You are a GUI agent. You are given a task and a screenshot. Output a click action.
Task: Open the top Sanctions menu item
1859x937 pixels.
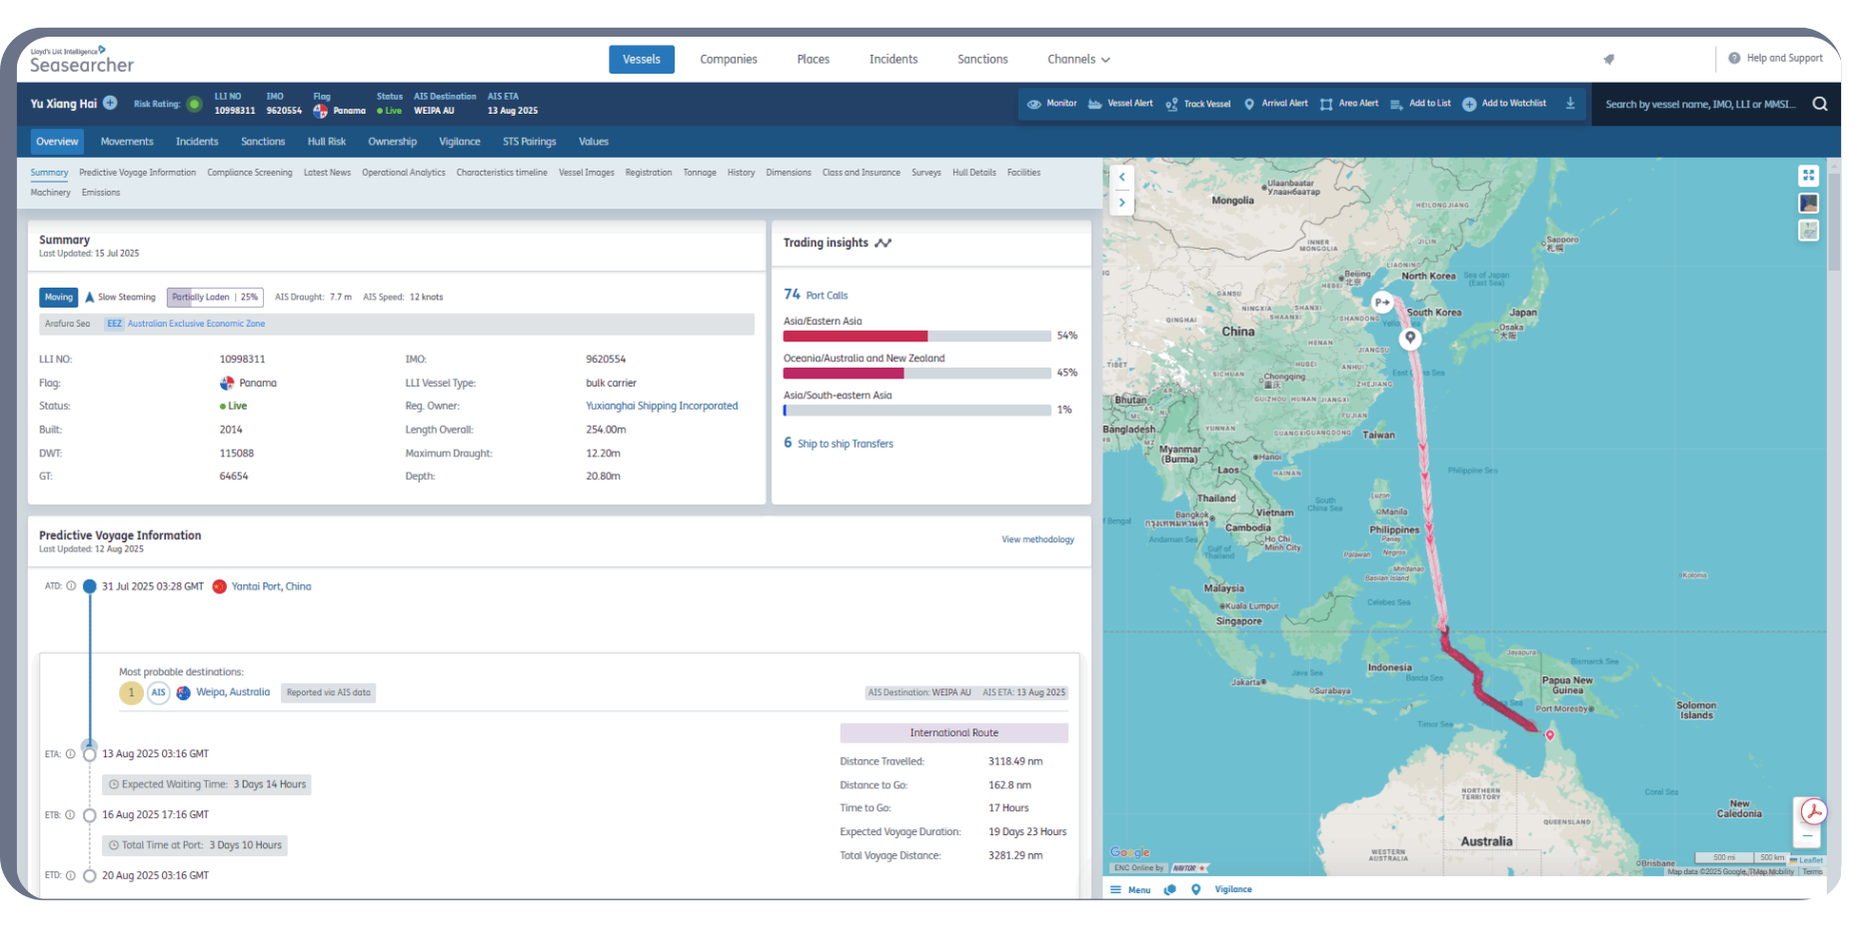(x=982, y=59)
